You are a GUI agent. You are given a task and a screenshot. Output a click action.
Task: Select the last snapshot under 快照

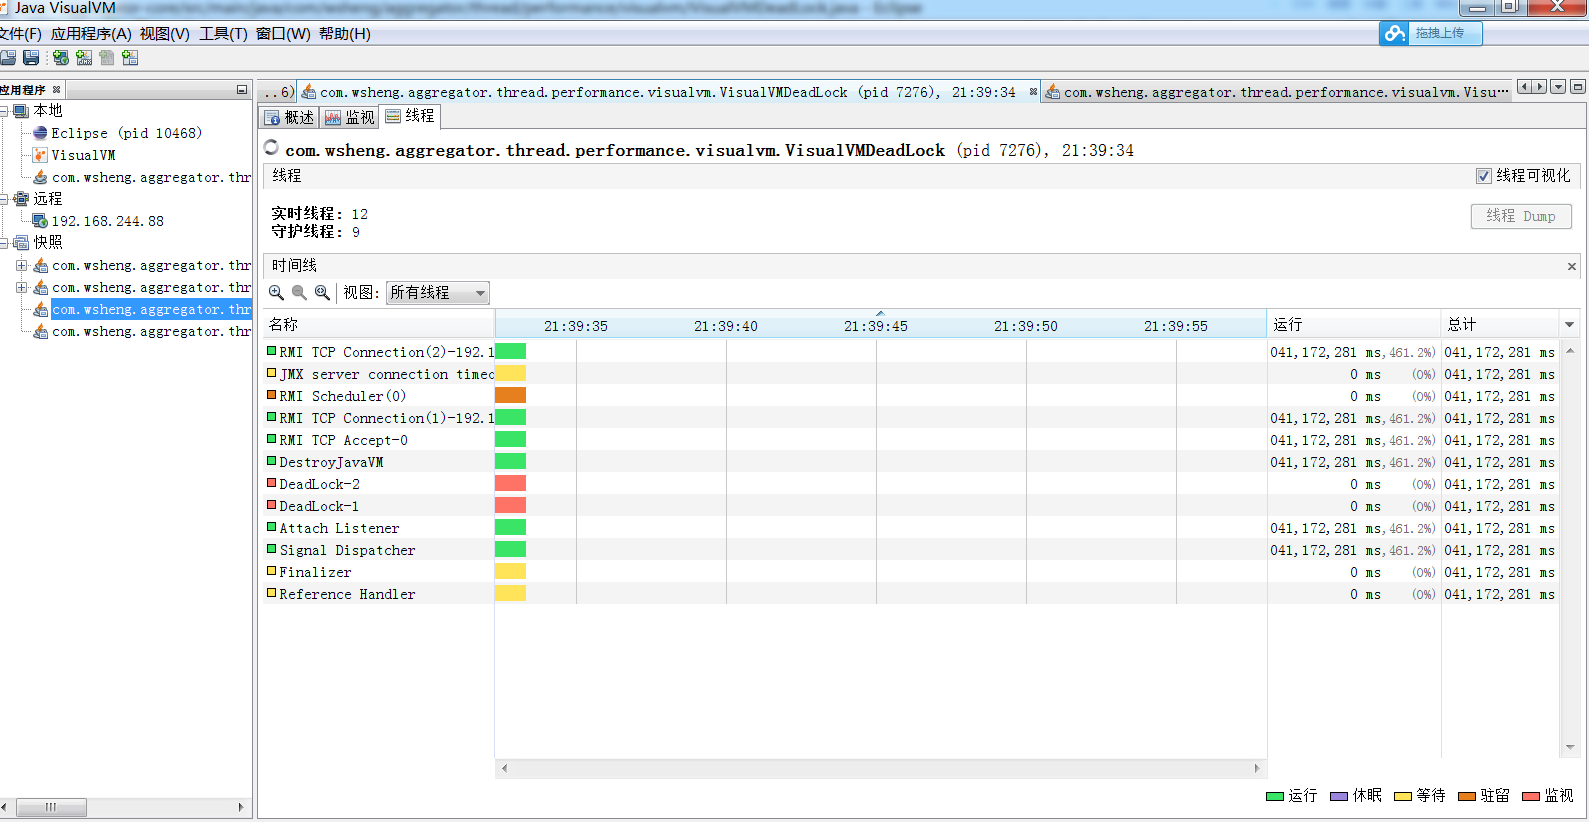[142, 332]
